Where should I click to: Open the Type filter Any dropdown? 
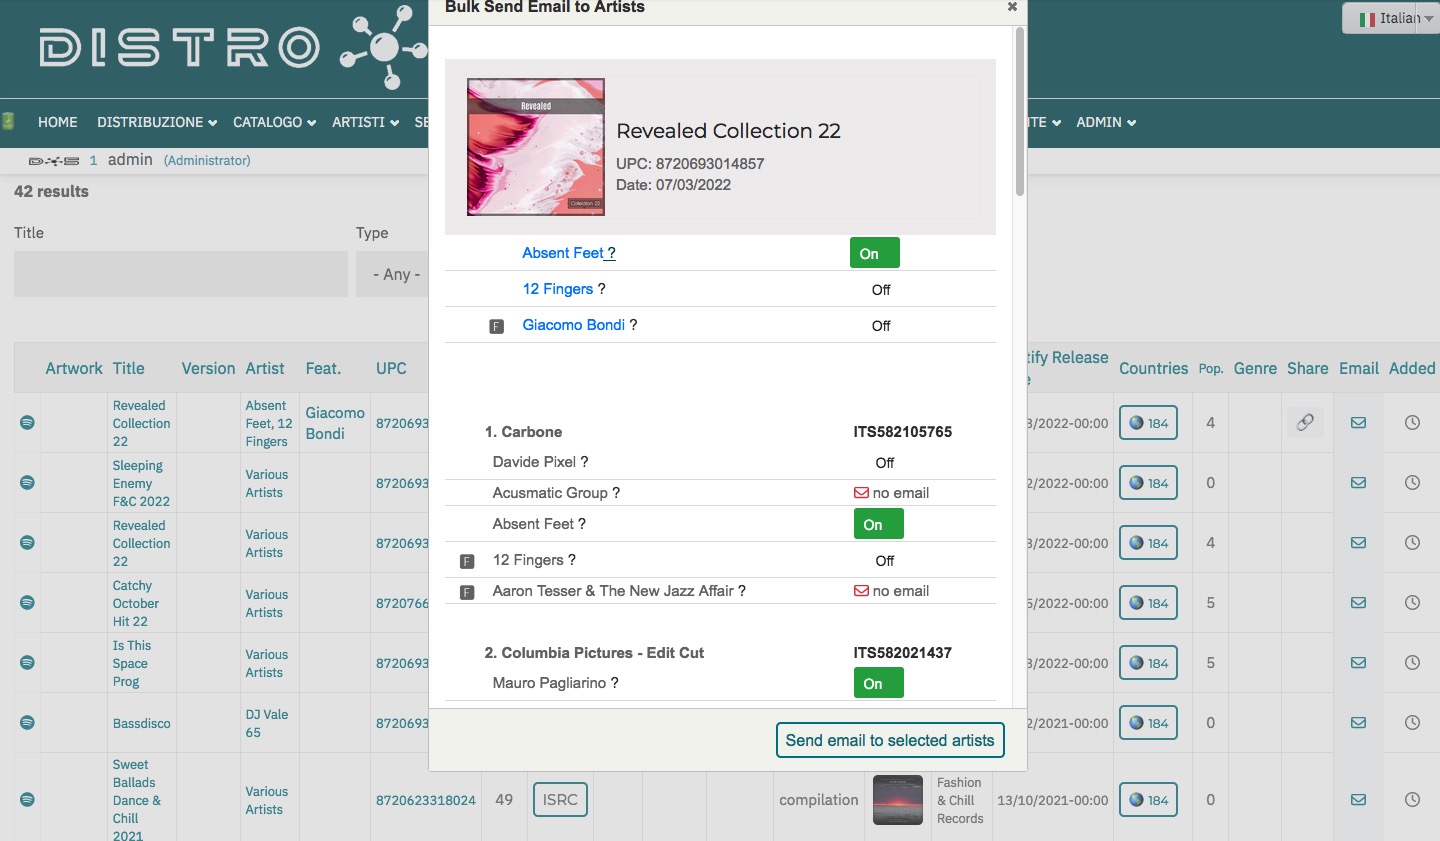(393, 274)
